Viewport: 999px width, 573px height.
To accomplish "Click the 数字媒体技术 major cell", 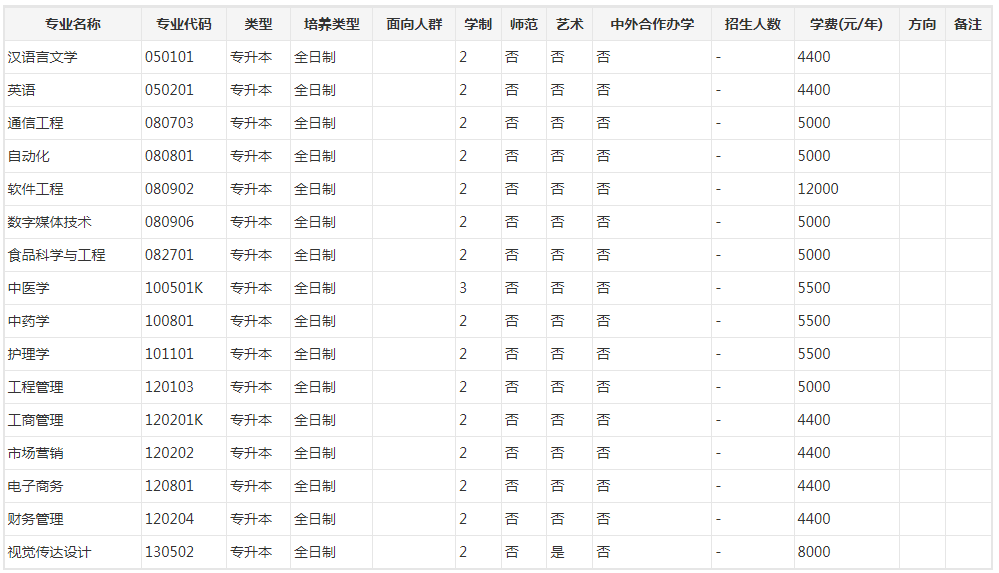I will coord(49,222).
